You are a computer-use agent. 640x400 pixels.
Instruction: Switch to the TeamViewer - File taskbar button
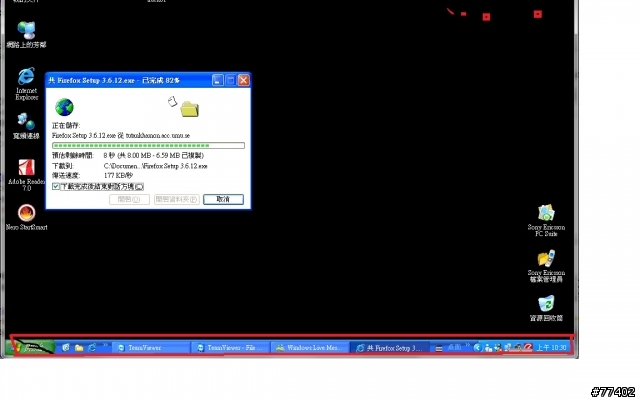231,348
